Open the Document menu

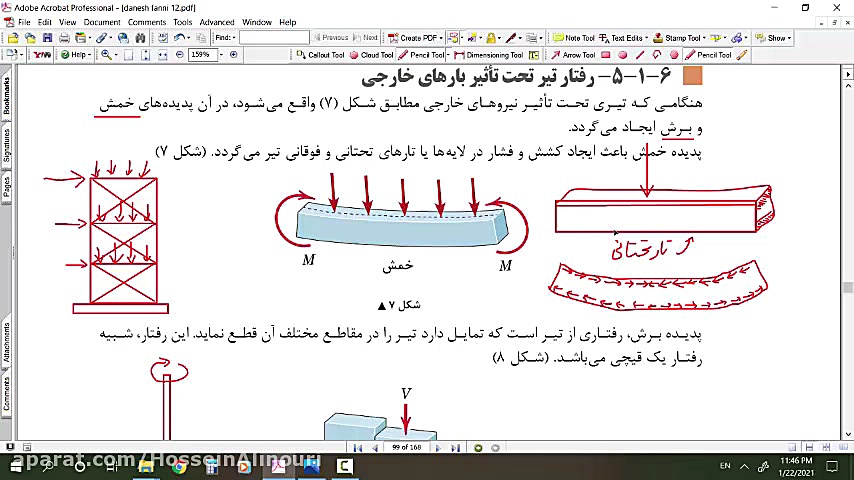click(x=102, y=22)
